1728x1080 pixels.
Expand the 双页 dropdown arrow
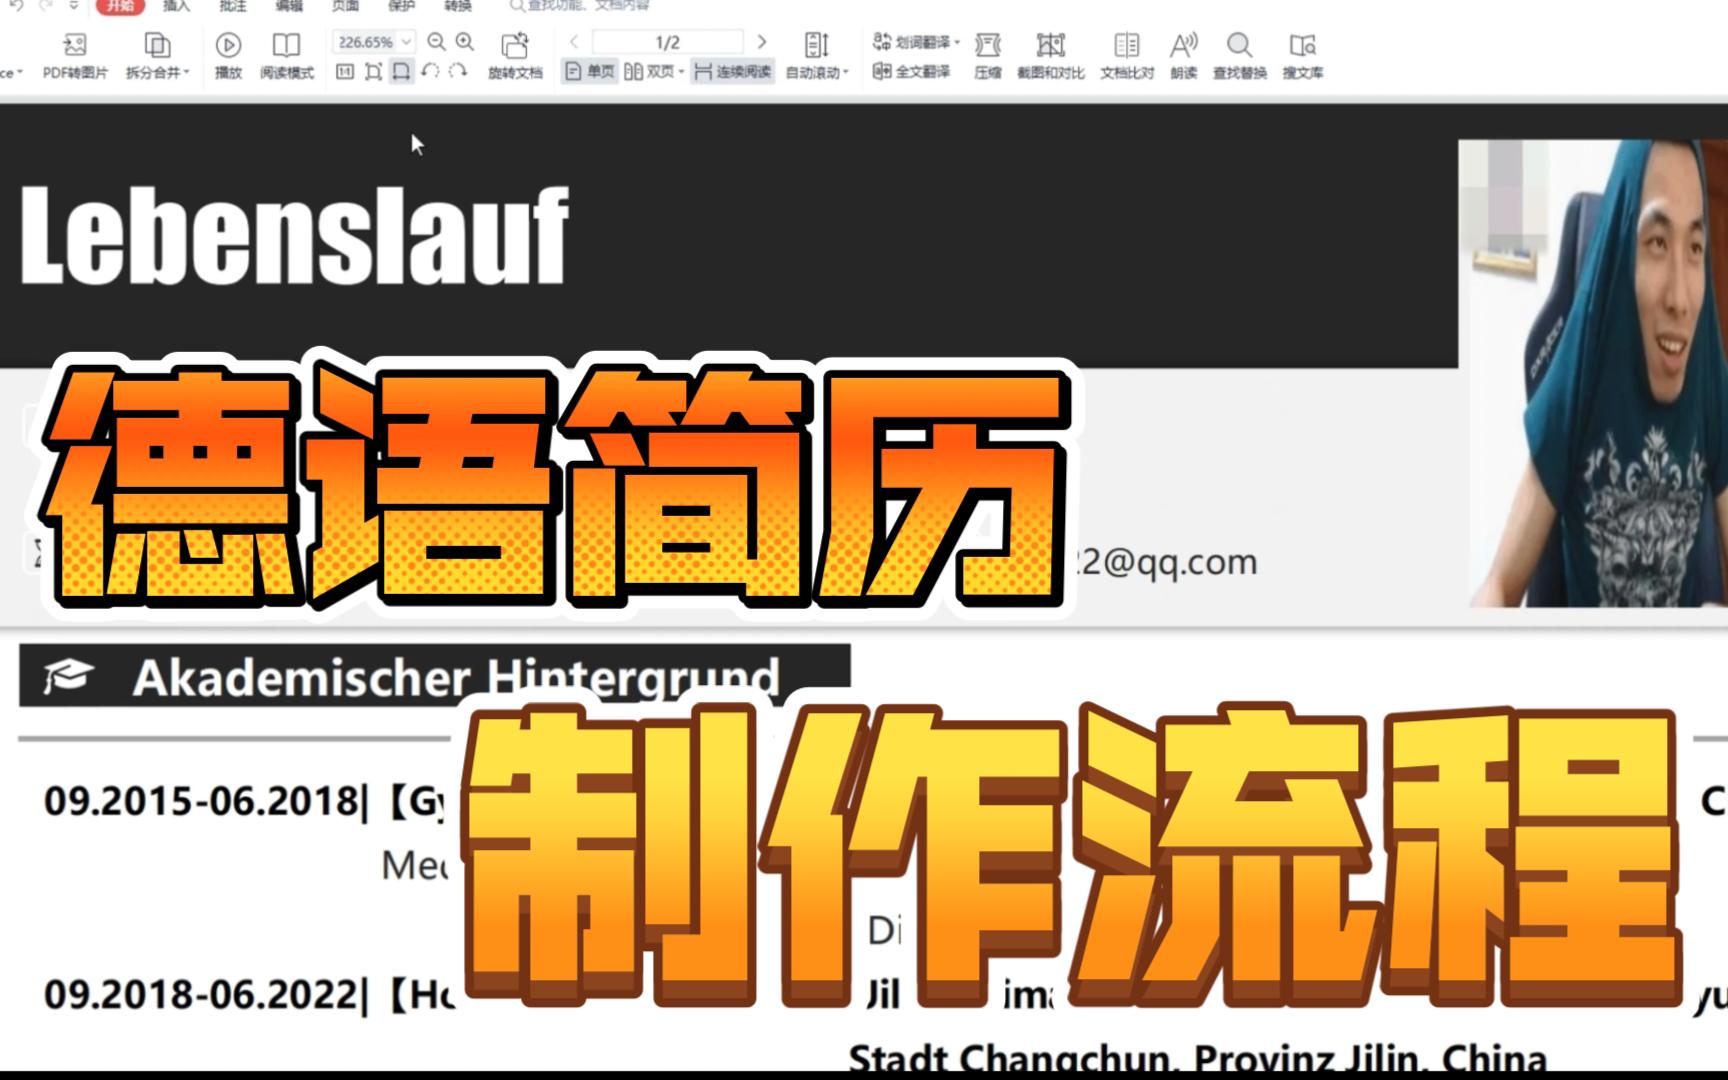click(681, 73)
